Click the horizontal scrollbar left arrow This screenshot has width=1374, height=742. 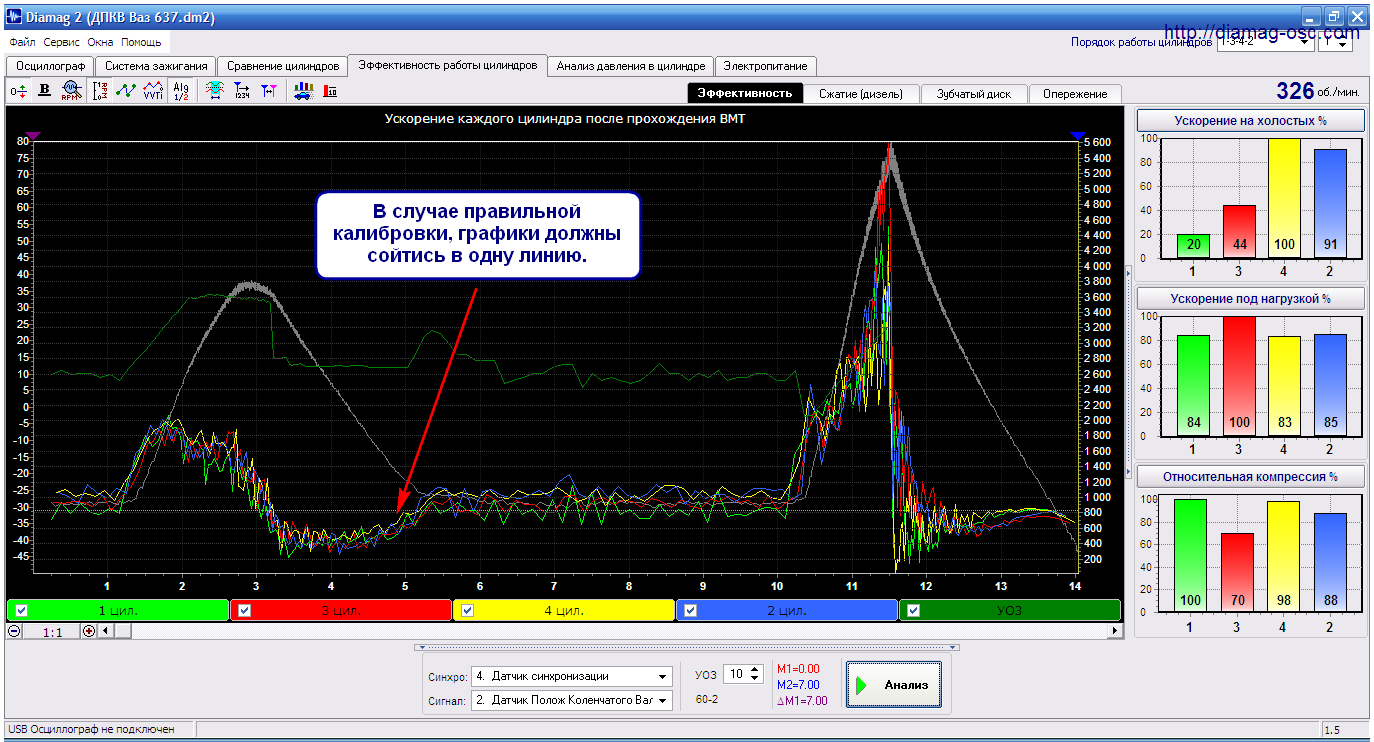click(107, 631)
